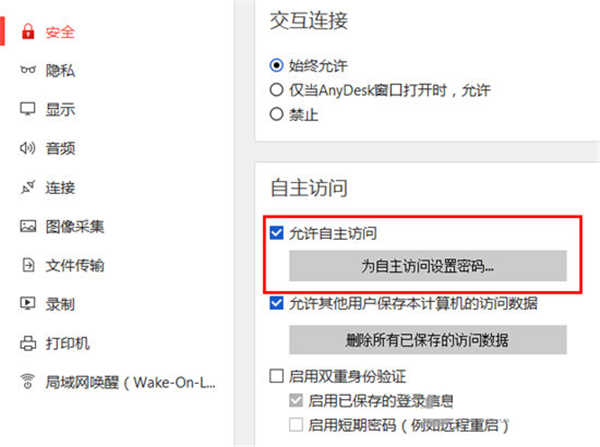Click 为自主访问设置密码 button

tap(428, 266)
